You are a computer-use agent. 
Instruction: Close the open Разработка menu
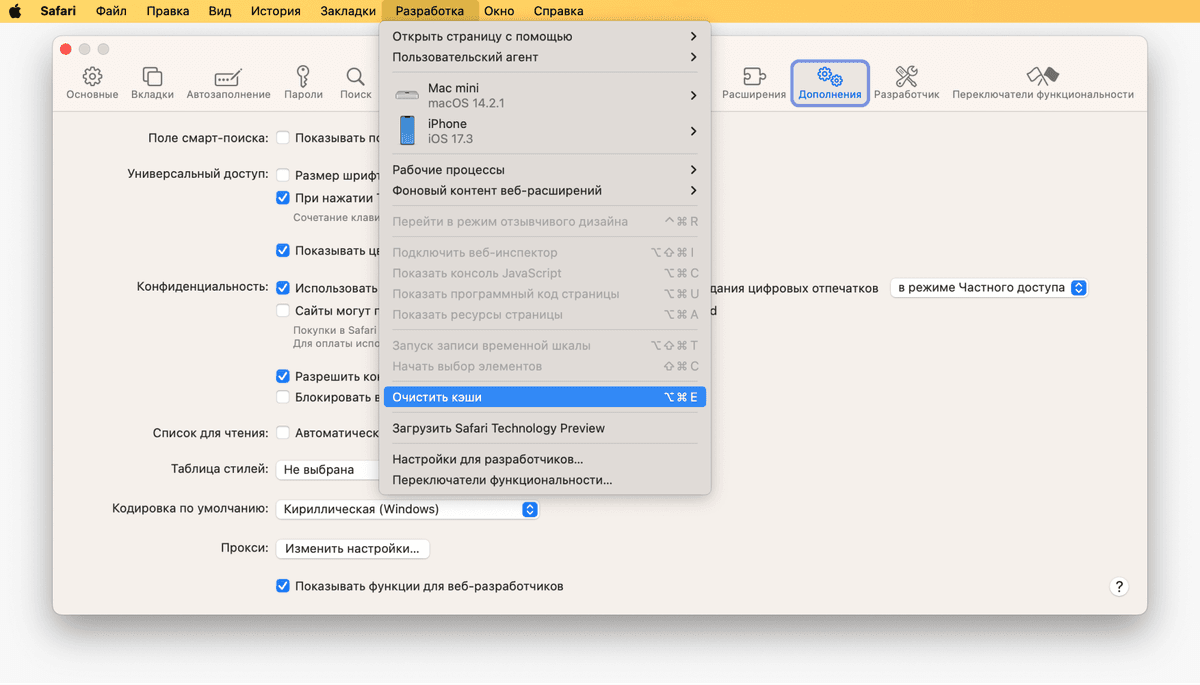click(429, 11)
